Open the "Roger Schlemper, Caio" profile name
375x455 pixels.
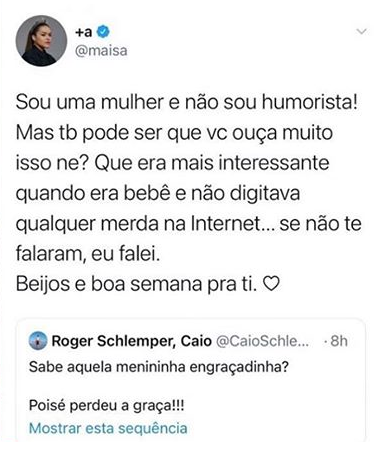pyautogui.click(x=132, y=341)
